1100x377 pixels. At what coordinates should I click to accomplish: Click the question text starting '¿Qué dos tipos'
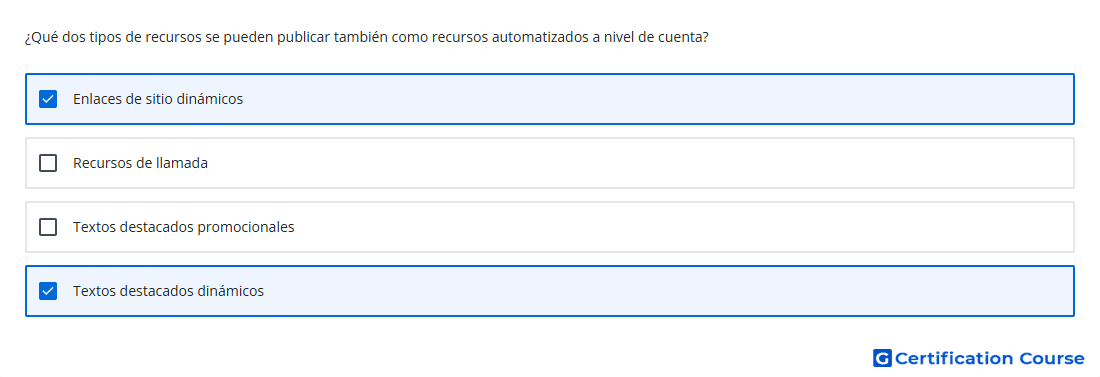(x=366, y=38)
